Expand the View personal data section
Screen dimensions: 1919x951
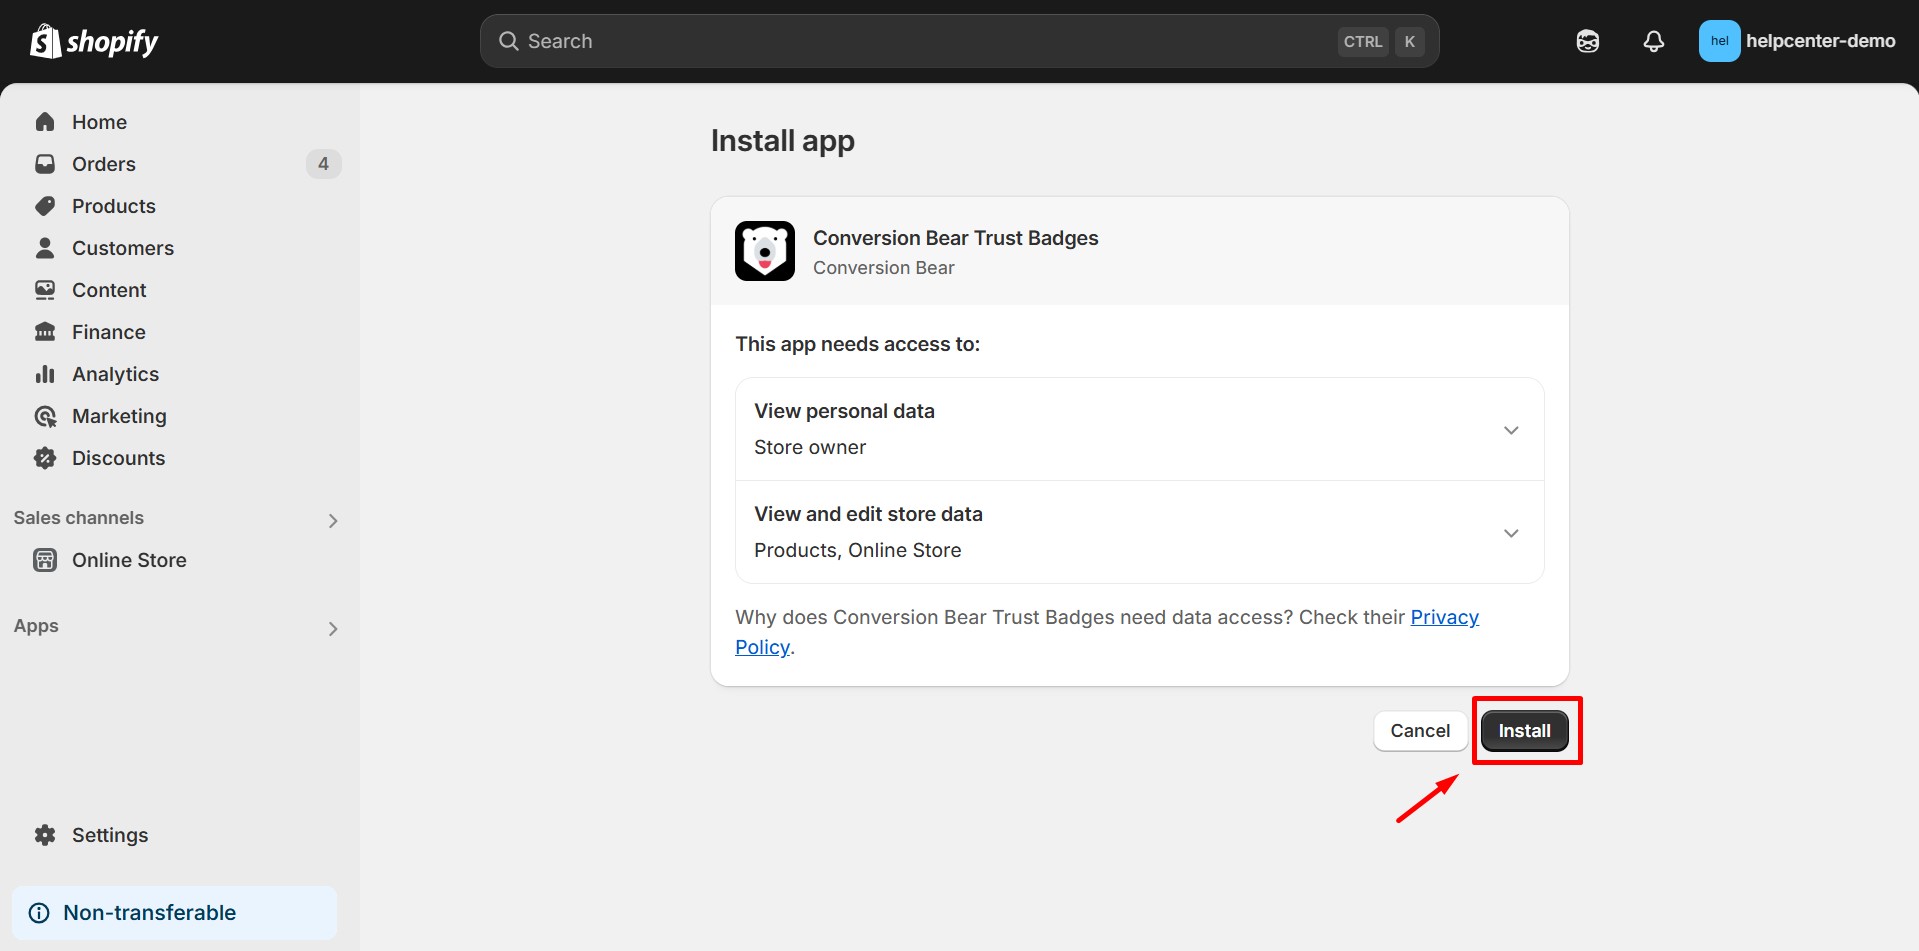(1510, 429)
